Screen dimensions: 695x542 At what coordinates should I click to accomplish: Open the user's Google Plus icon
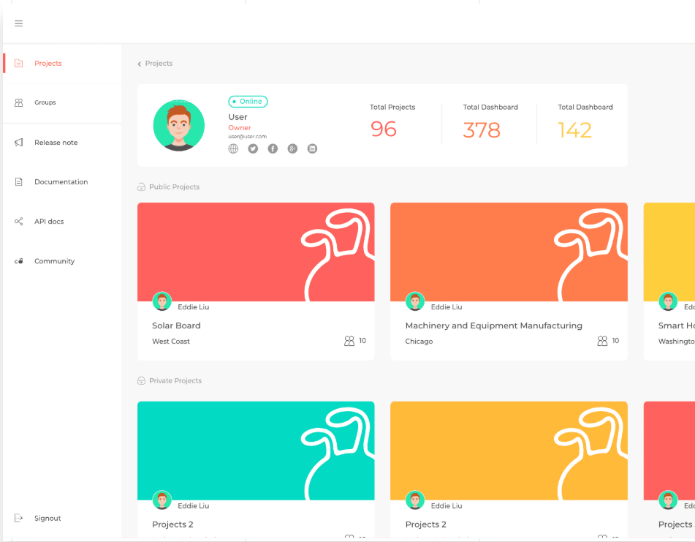tap(293, 148)
